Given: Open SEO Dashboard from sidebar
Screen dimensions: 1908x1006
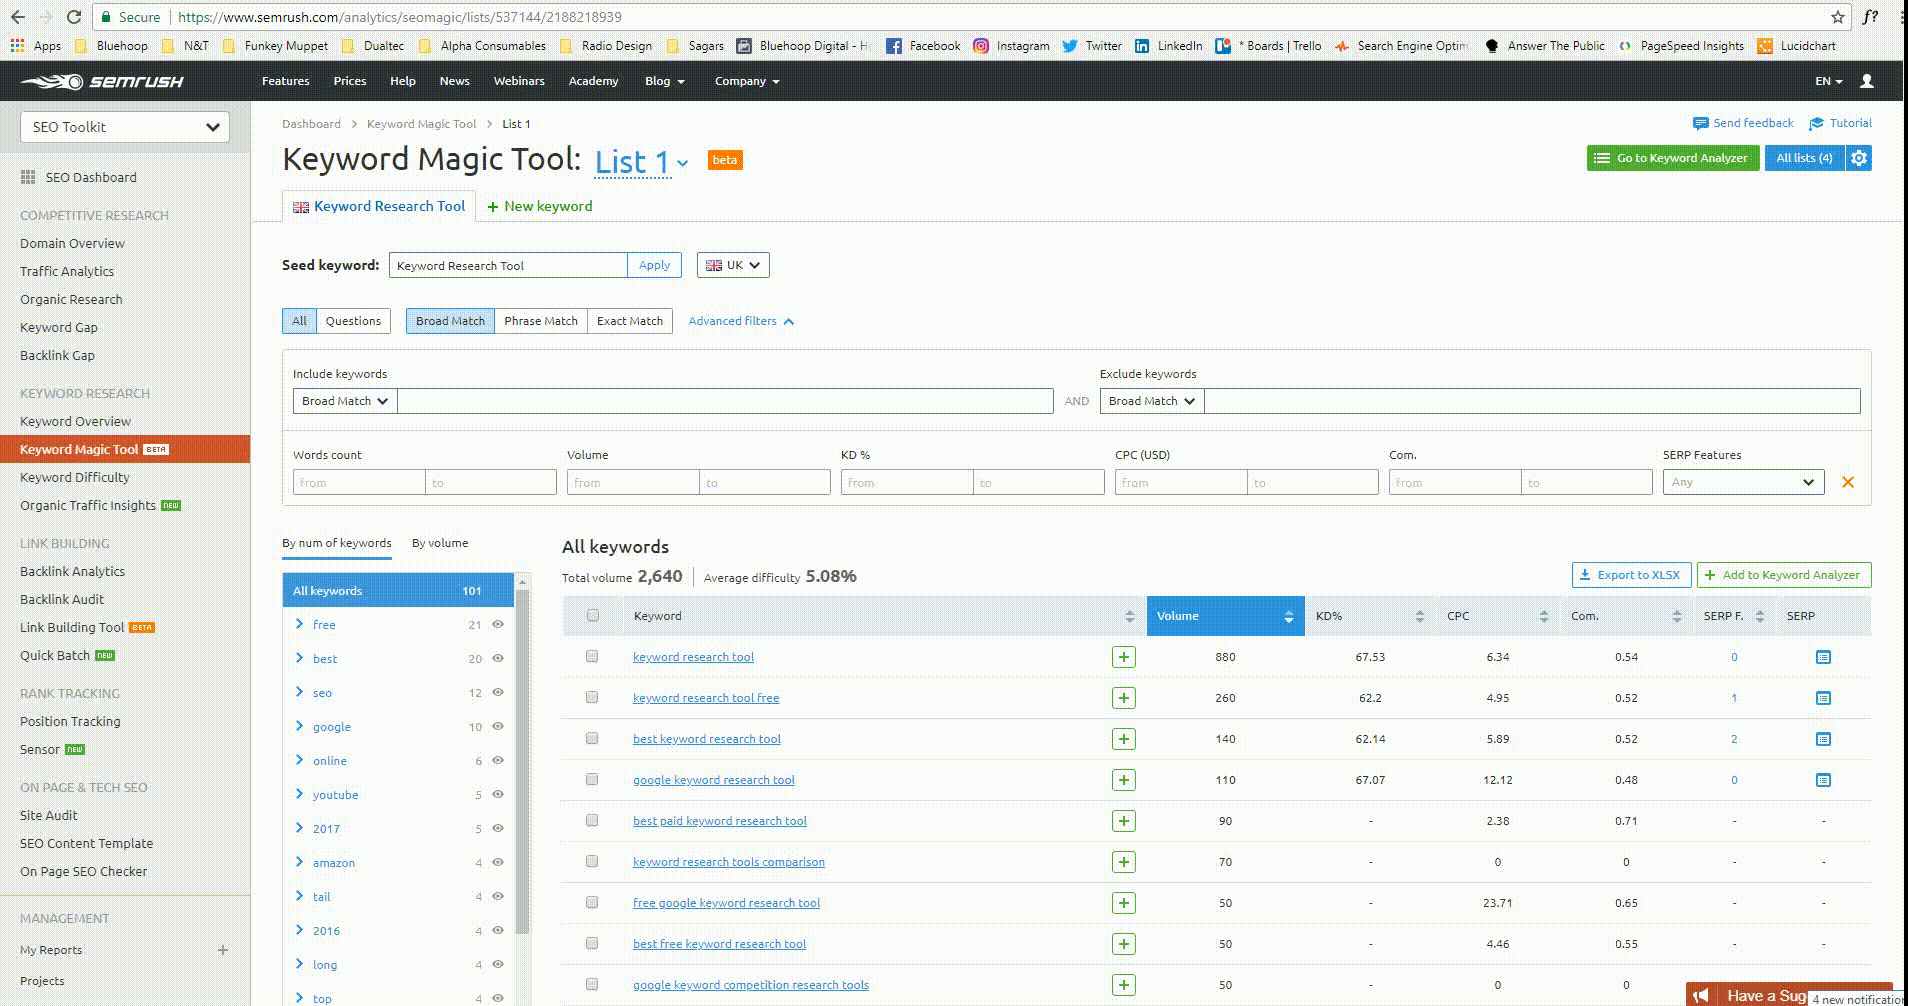Looking at the screenshot, I should point(79,177).
